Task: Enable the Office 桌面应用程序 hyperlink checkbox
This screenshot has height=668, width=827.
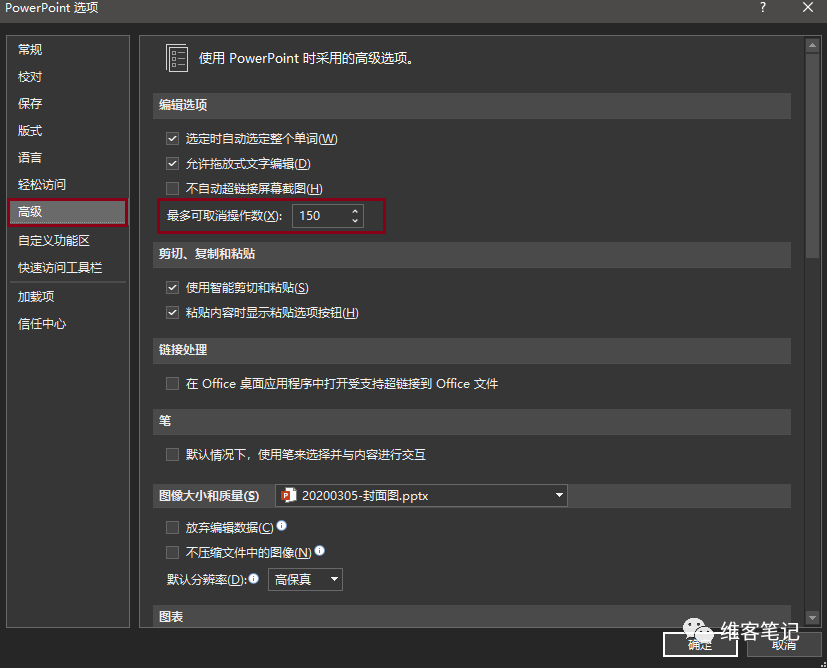Action: click(172, 383)
